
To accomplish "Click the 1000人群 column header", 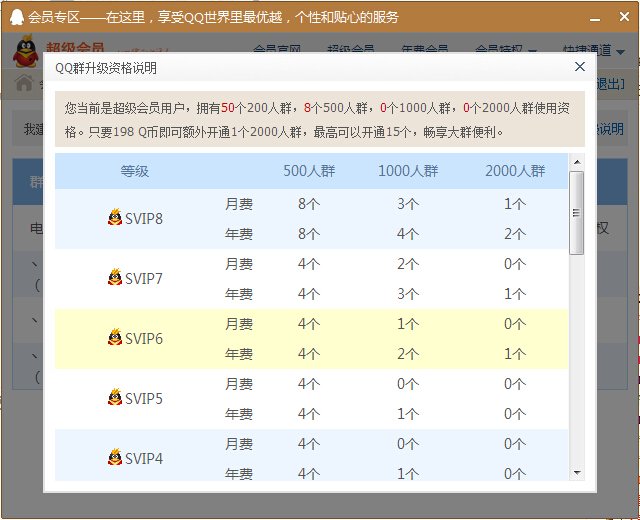I will [x=408, y=171].
